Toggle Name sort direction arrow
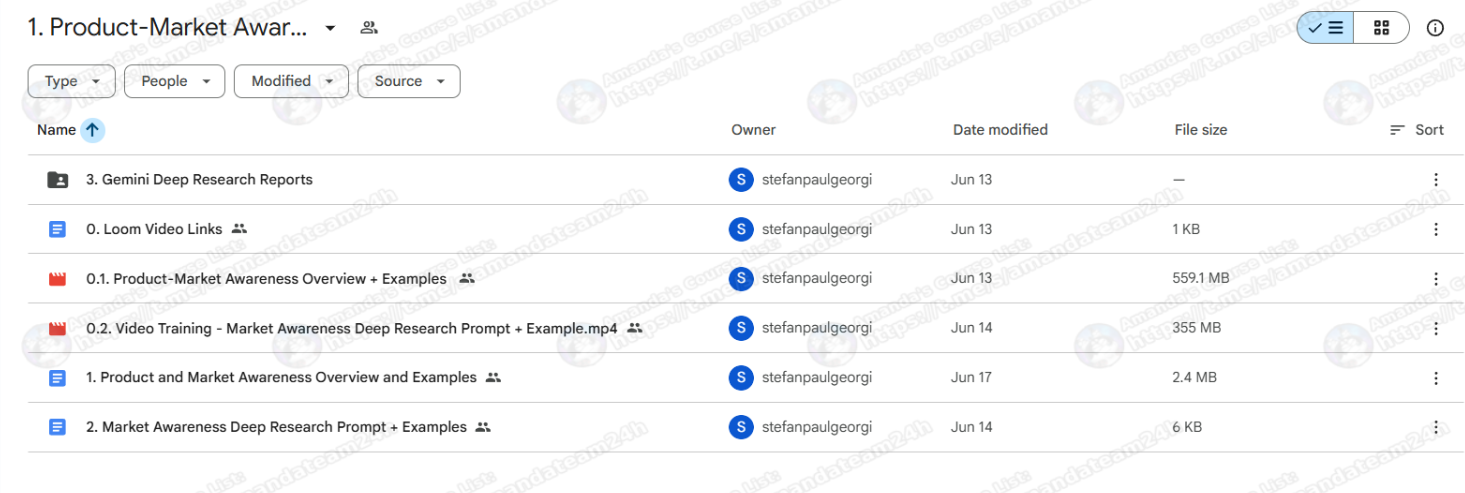The image size is (1465, 493). click(x=92, y=130)
